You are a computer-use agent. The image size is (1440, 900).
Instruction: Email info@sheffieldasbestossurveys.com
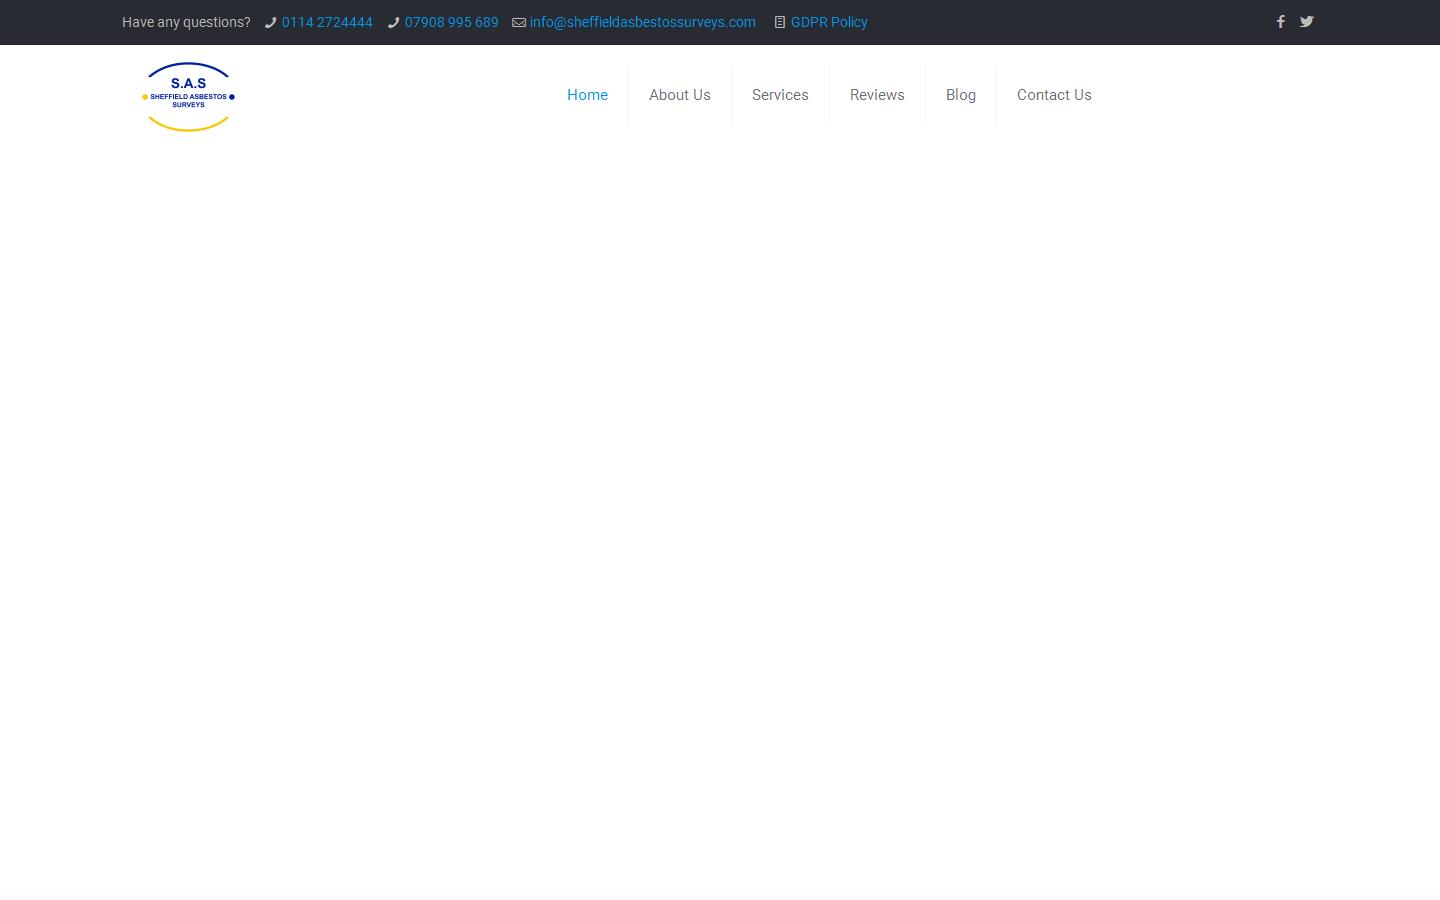(642, 22)
